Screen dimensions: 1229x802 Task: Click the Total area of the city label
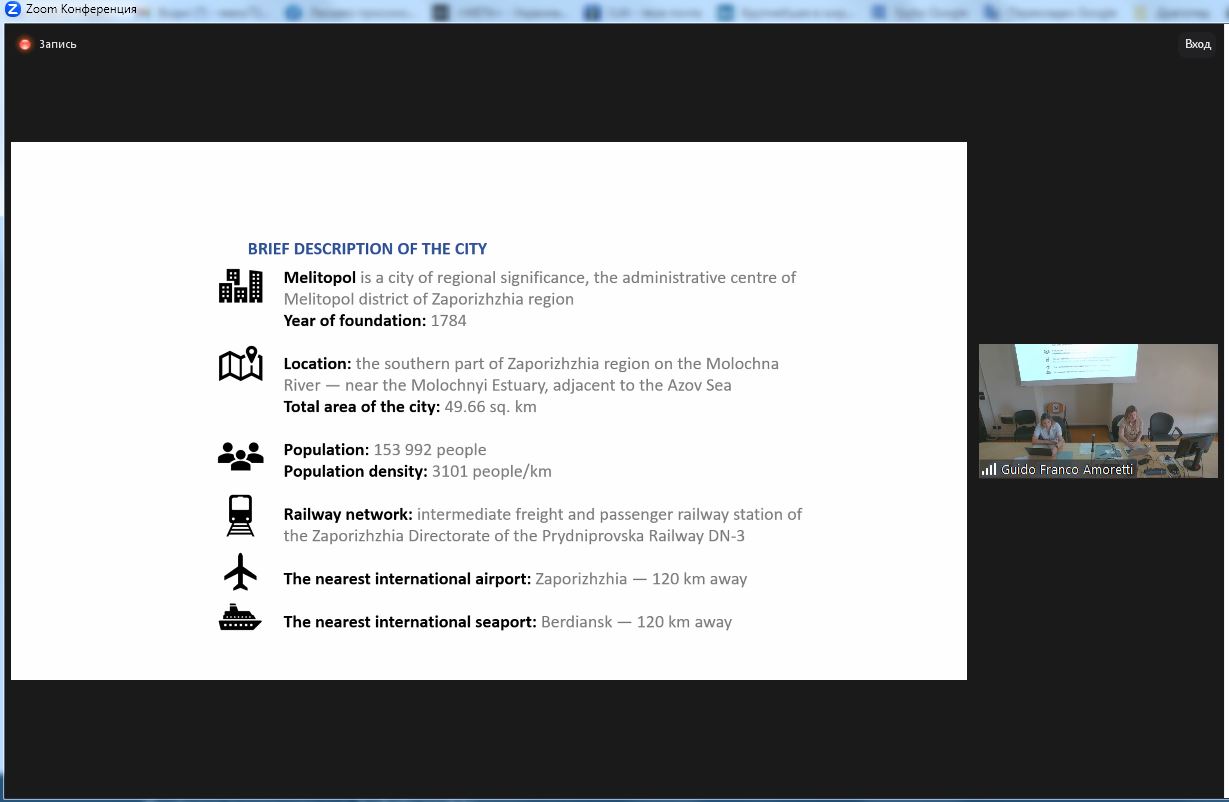click(361, 407)
